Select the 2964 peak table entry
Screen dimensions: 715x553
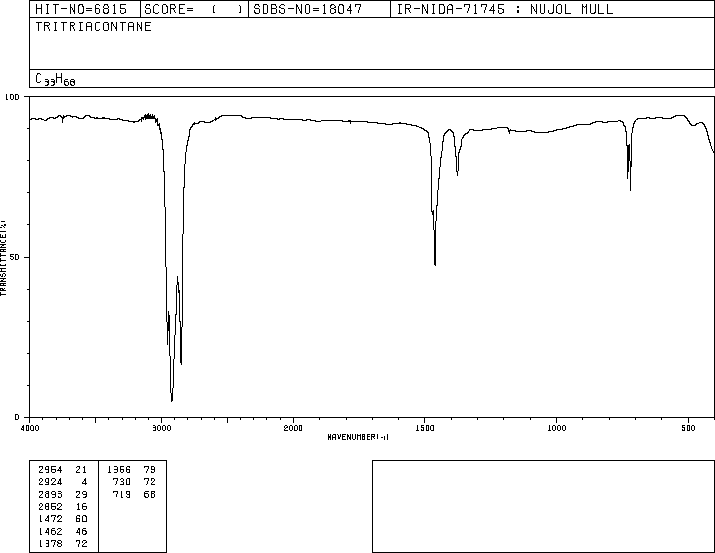pos(62,469)
